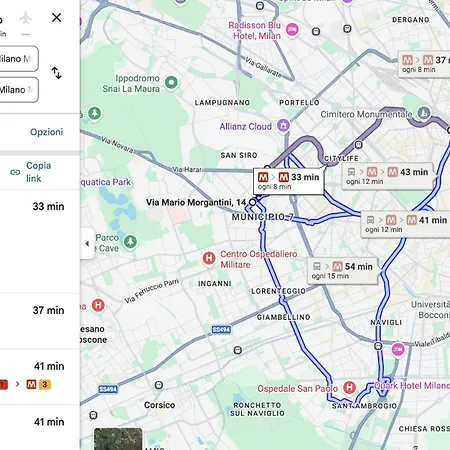
Task: Click Radisson Blu Hotel marker
Action: click(x=292, y=30)
